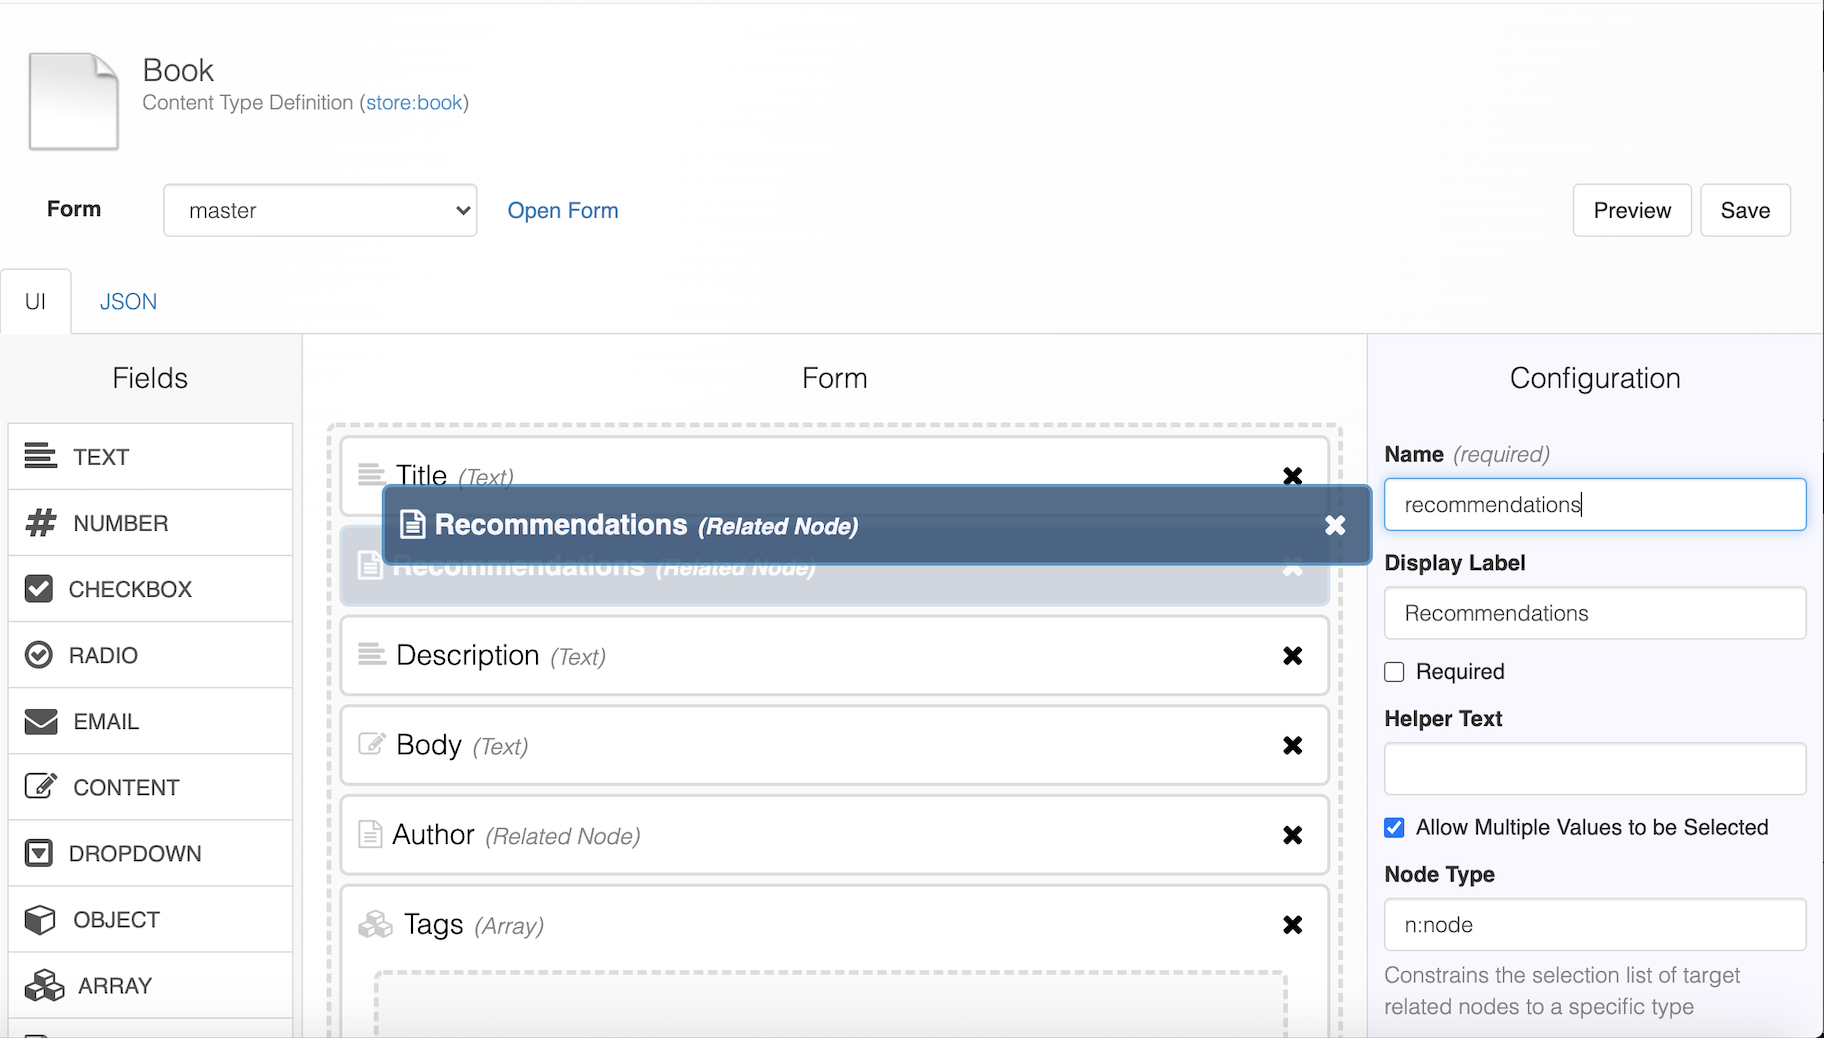Click the Save button

click(1744, 210)
